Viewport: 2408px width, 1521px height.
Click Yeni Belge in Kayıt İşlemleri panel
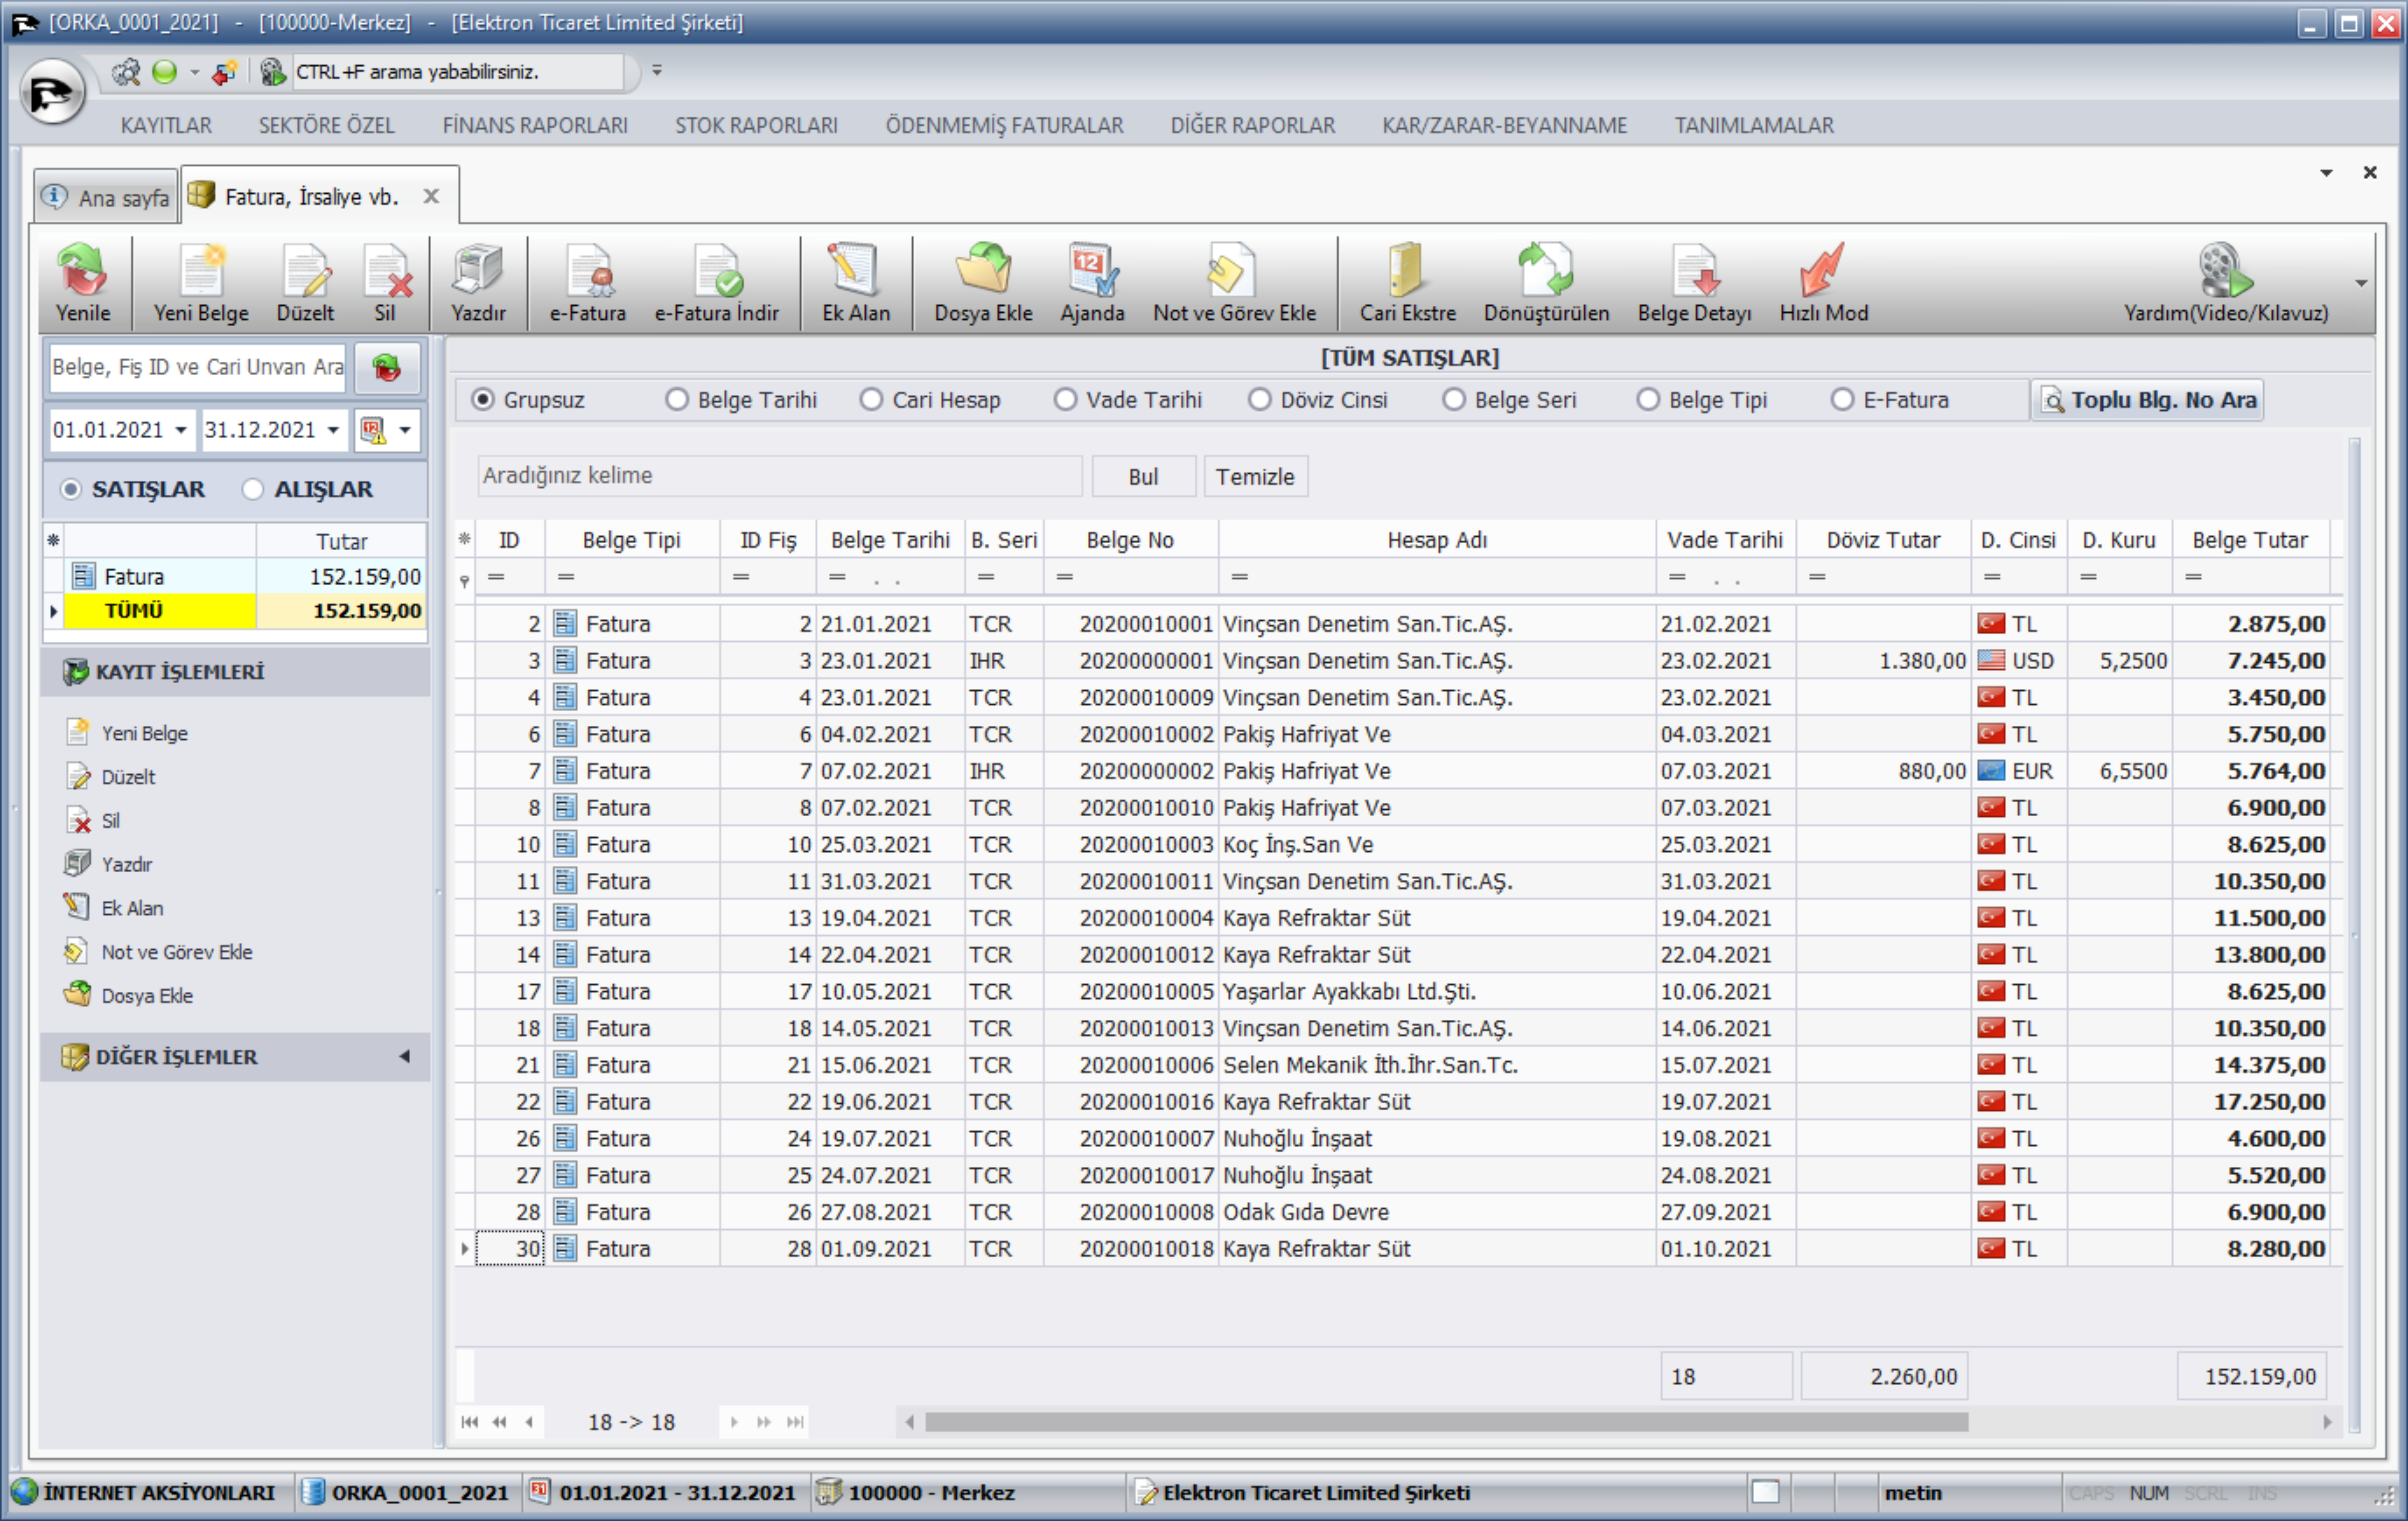point(127,733)
